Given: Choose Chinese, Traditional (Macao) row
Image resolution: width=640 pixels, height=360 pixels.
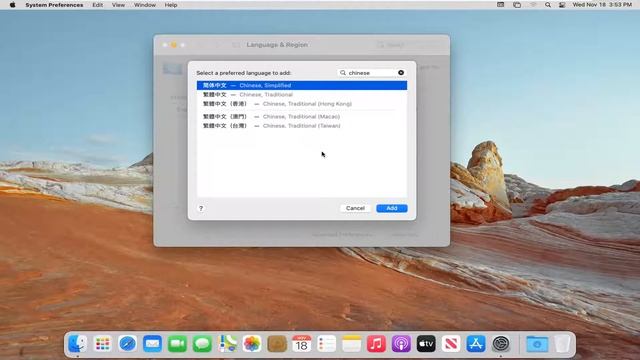Looking at the screenshot, I should tap(302, 117).
